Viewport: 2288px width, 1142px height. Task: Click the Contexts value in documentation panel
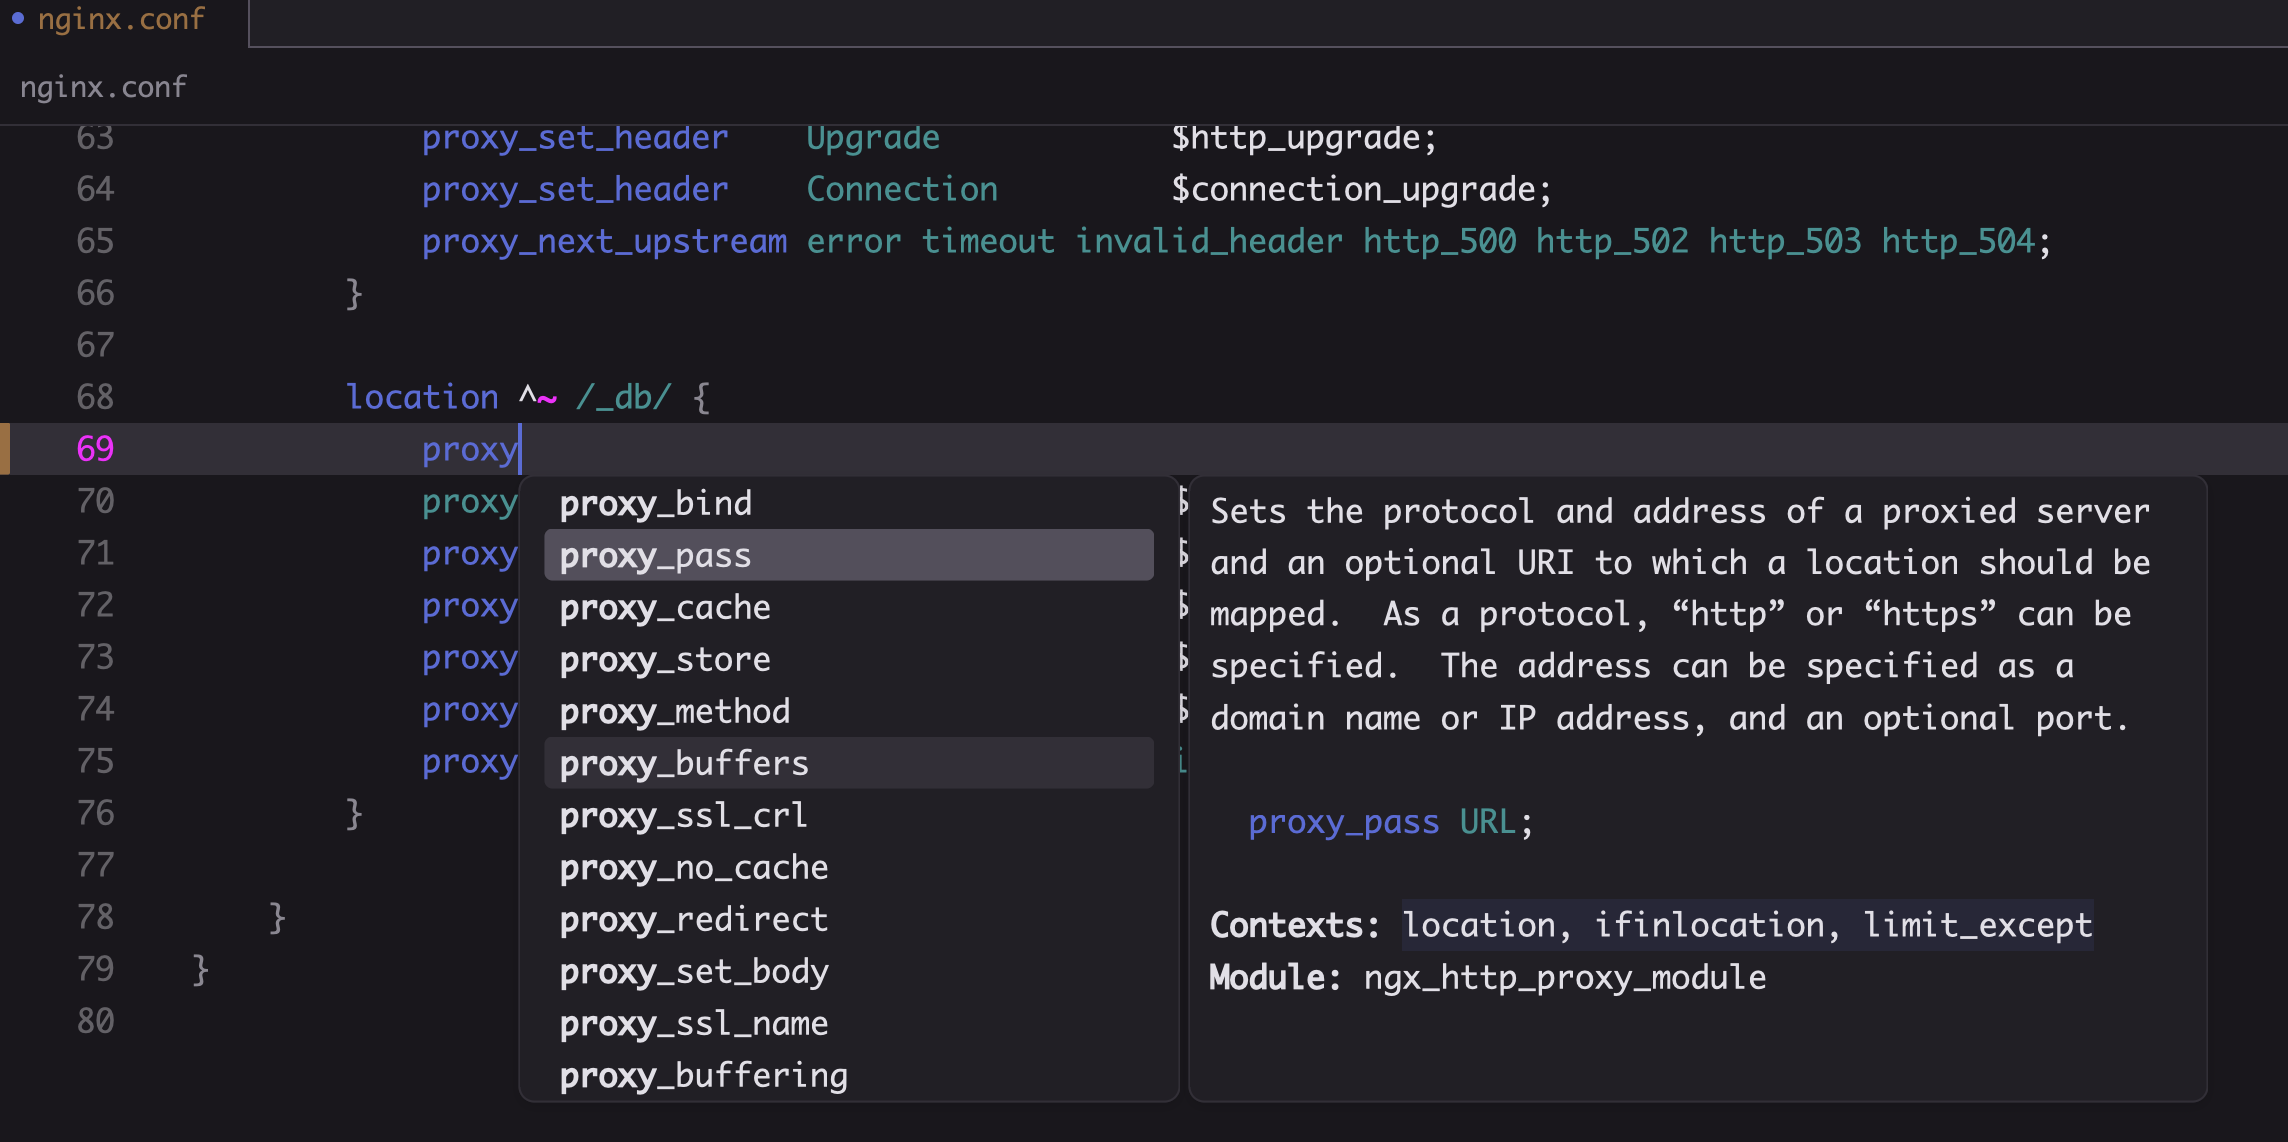pos(1746,925)
